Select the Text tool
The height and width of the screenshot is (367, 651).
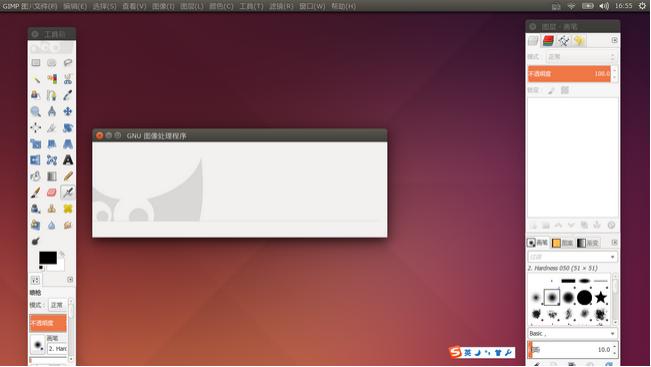[68, 160]
